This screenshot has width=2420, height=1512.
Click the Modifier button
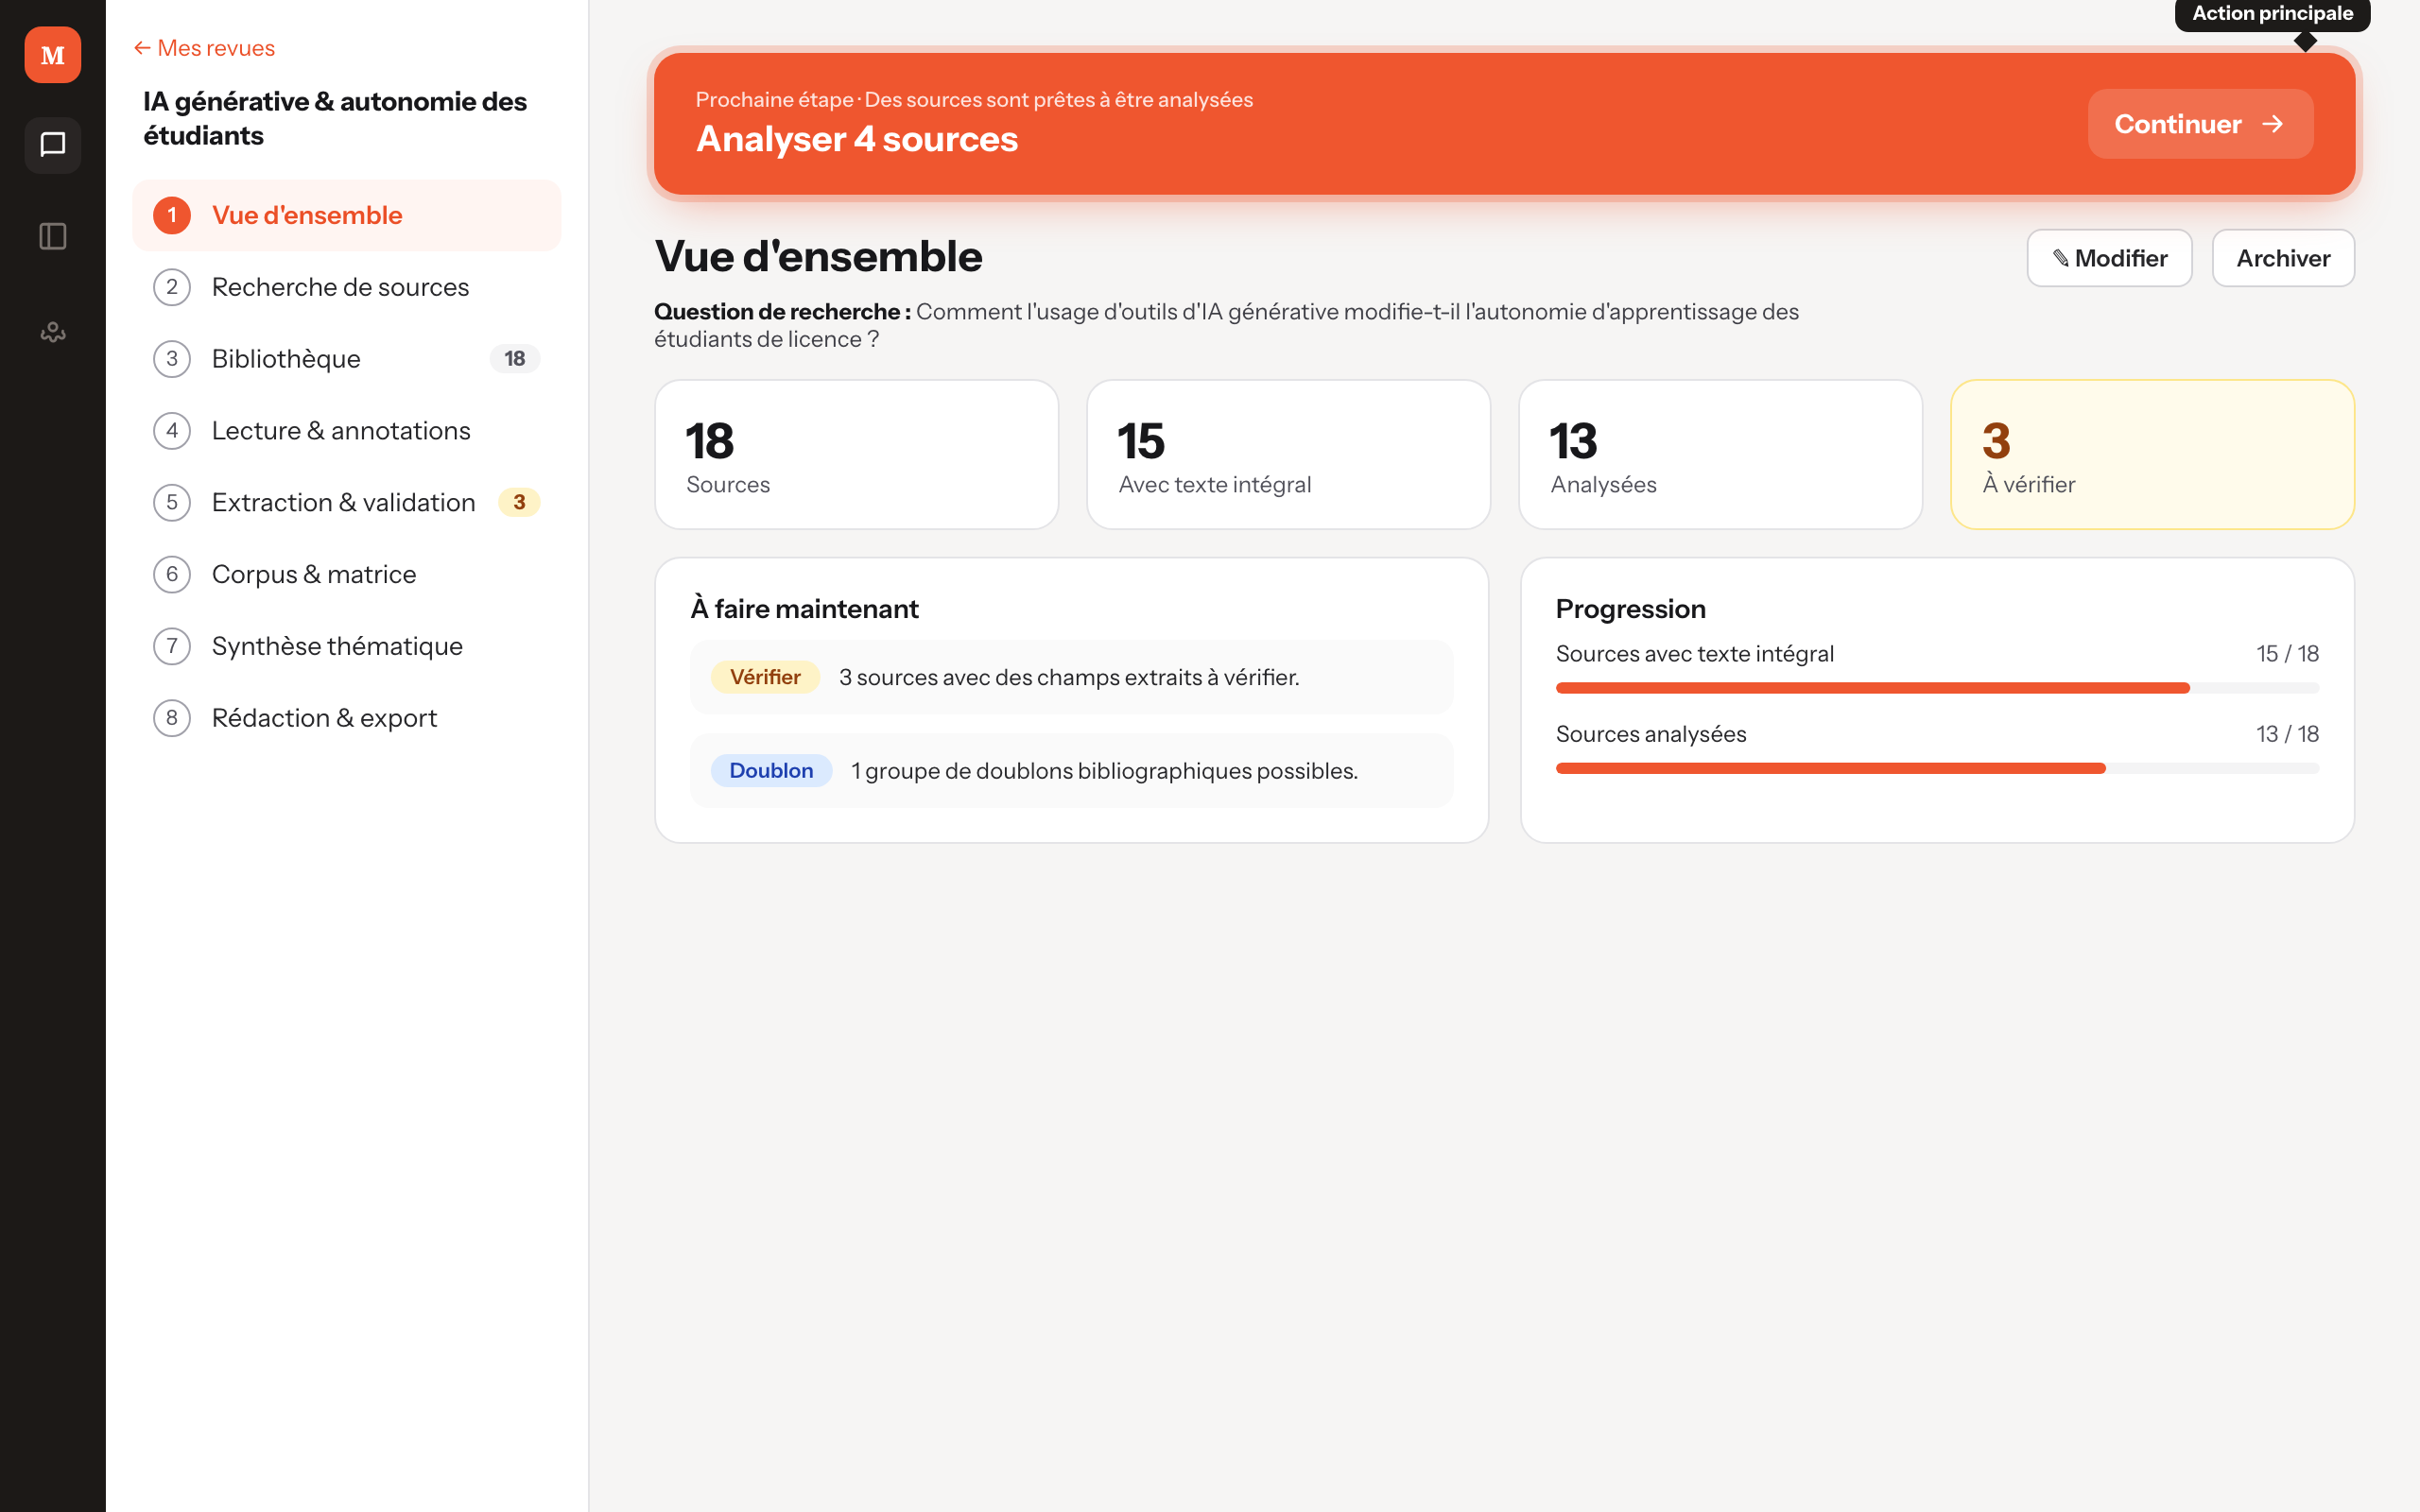tap(2109, 258)
